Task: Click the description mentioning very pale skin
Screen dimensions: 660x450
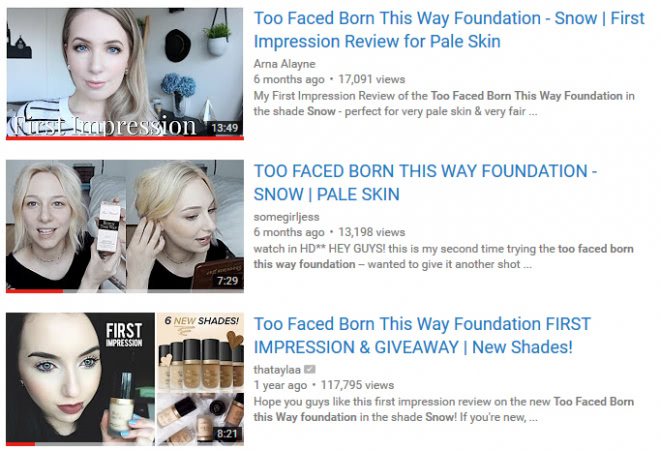Action: click(444, 104)
